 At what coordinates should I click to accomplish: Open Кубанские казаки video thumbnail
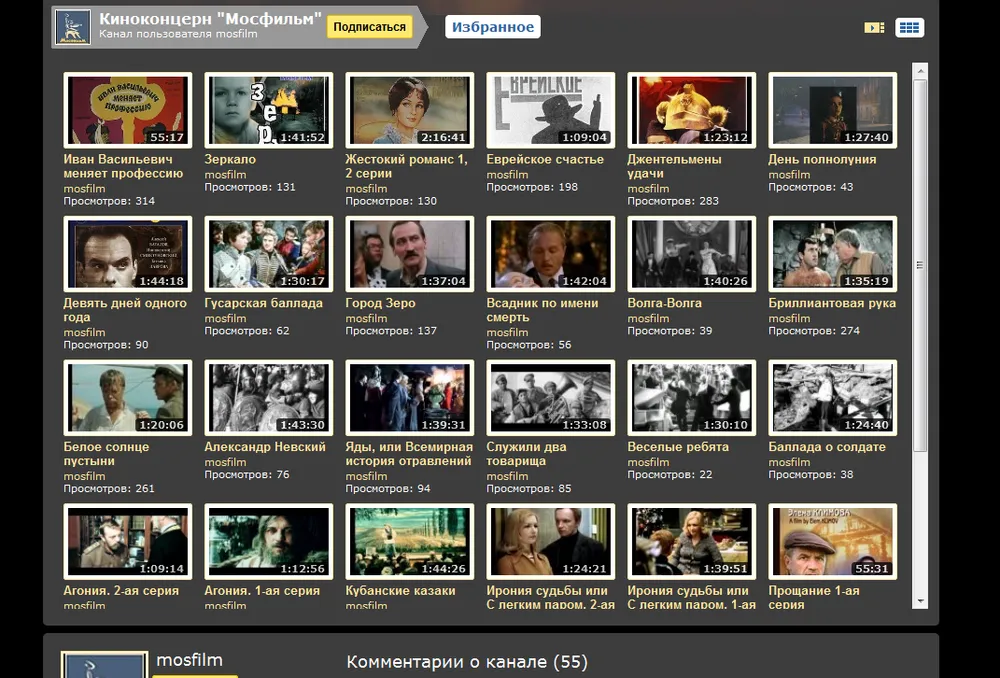(407, 542)
